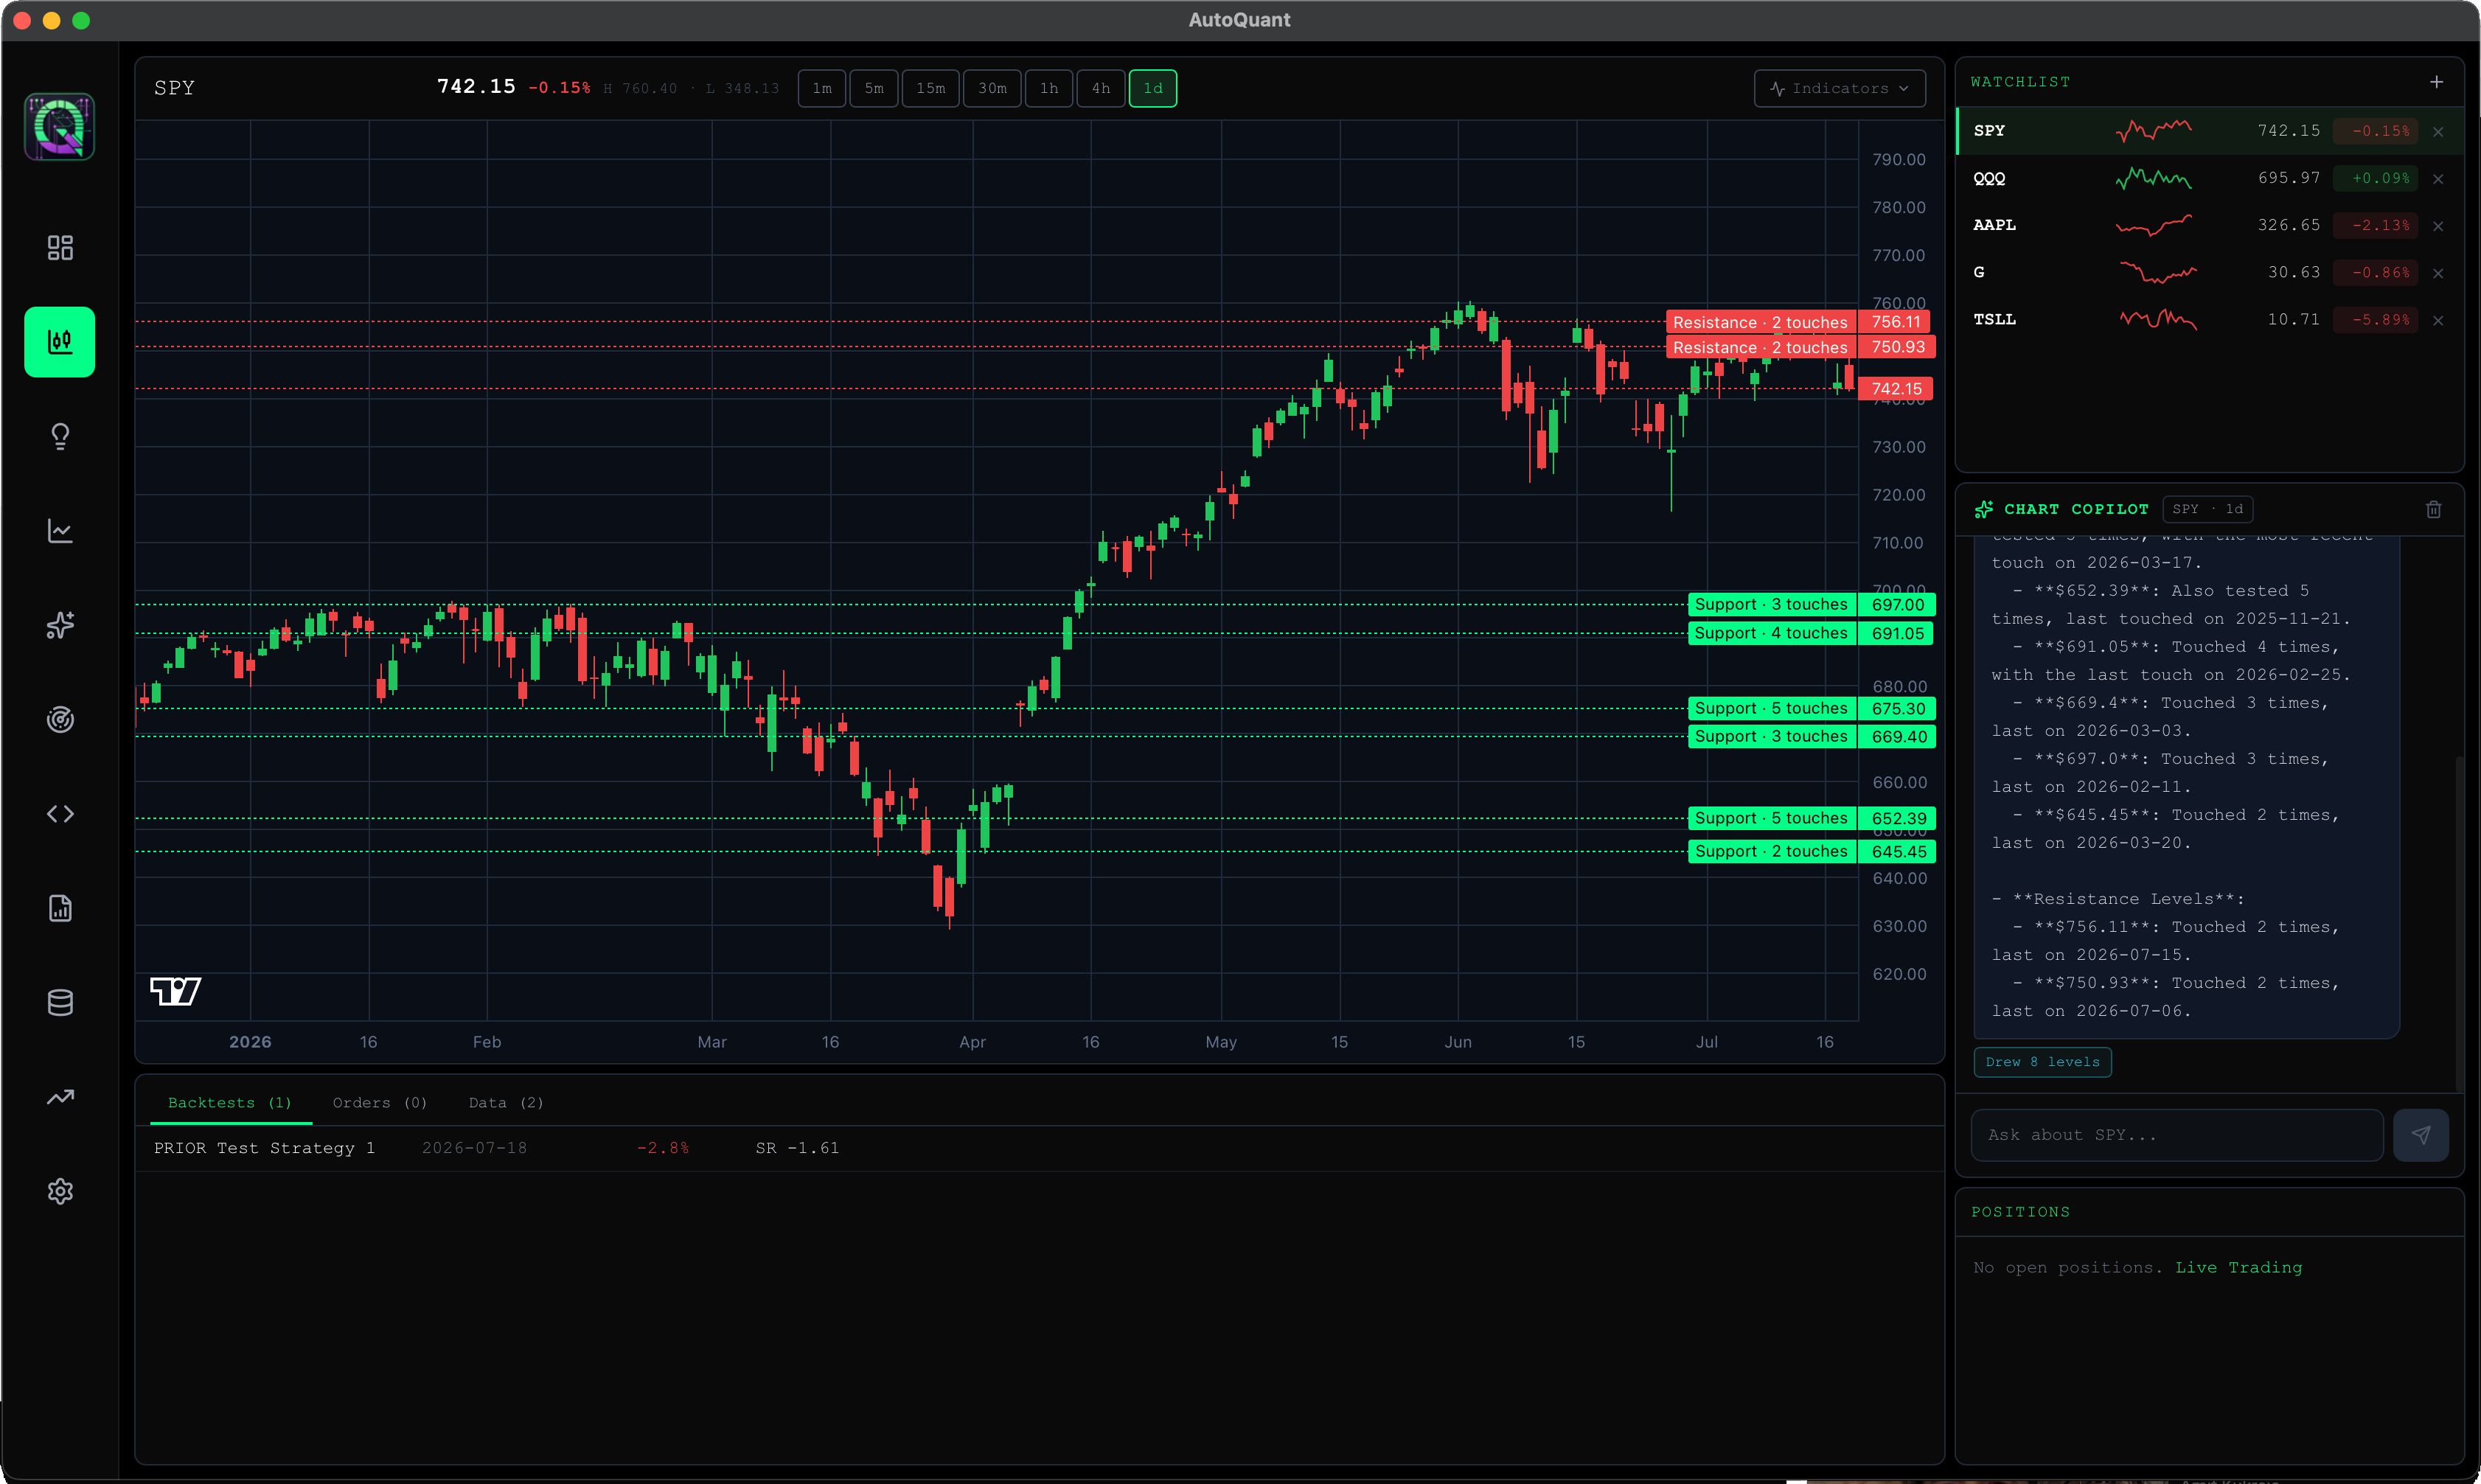Send the copilot message with paper-plane button
The image size is (2481, 1484).
(x=2420, y=1135)
